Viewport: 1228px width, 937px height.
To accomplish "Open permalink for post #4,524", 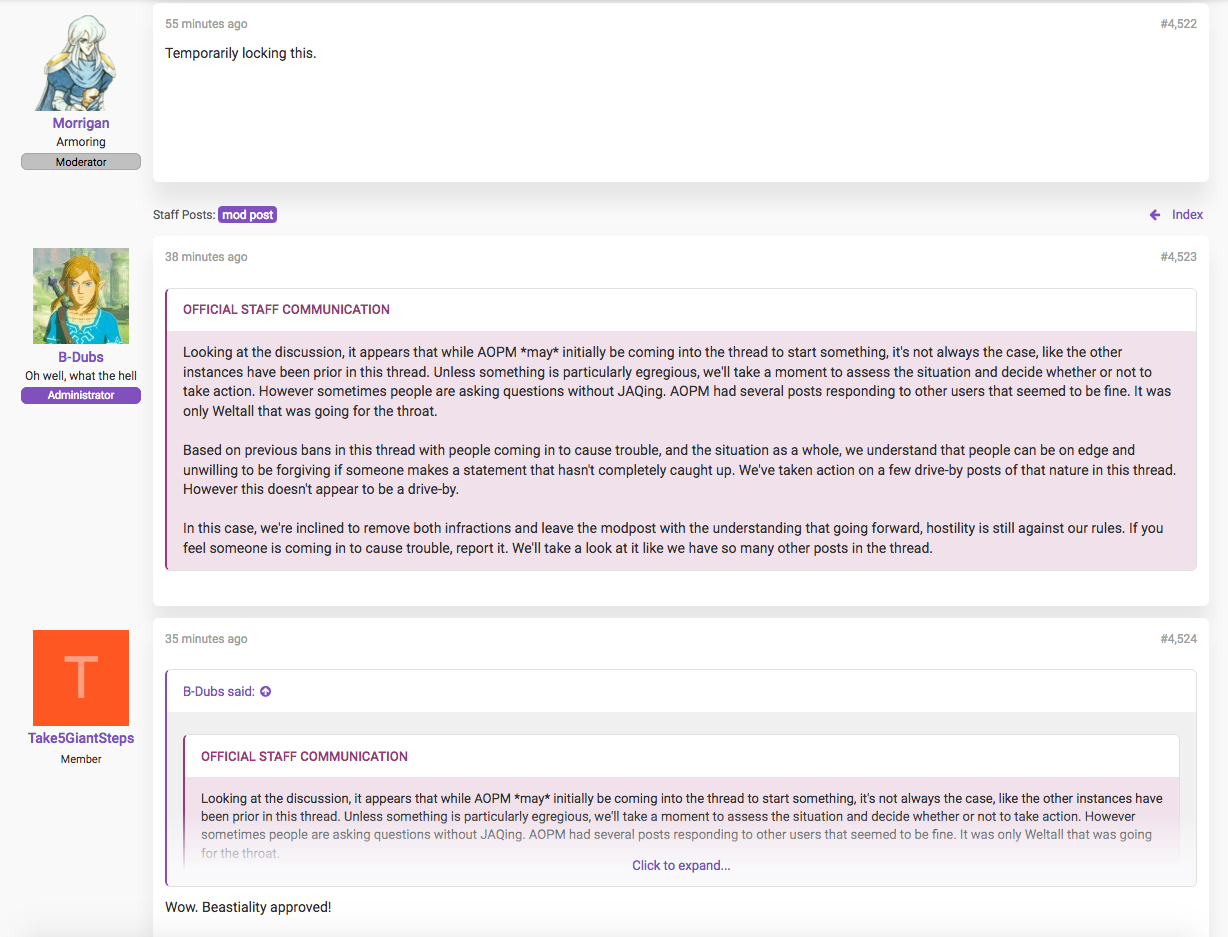I will point(1178,639).
